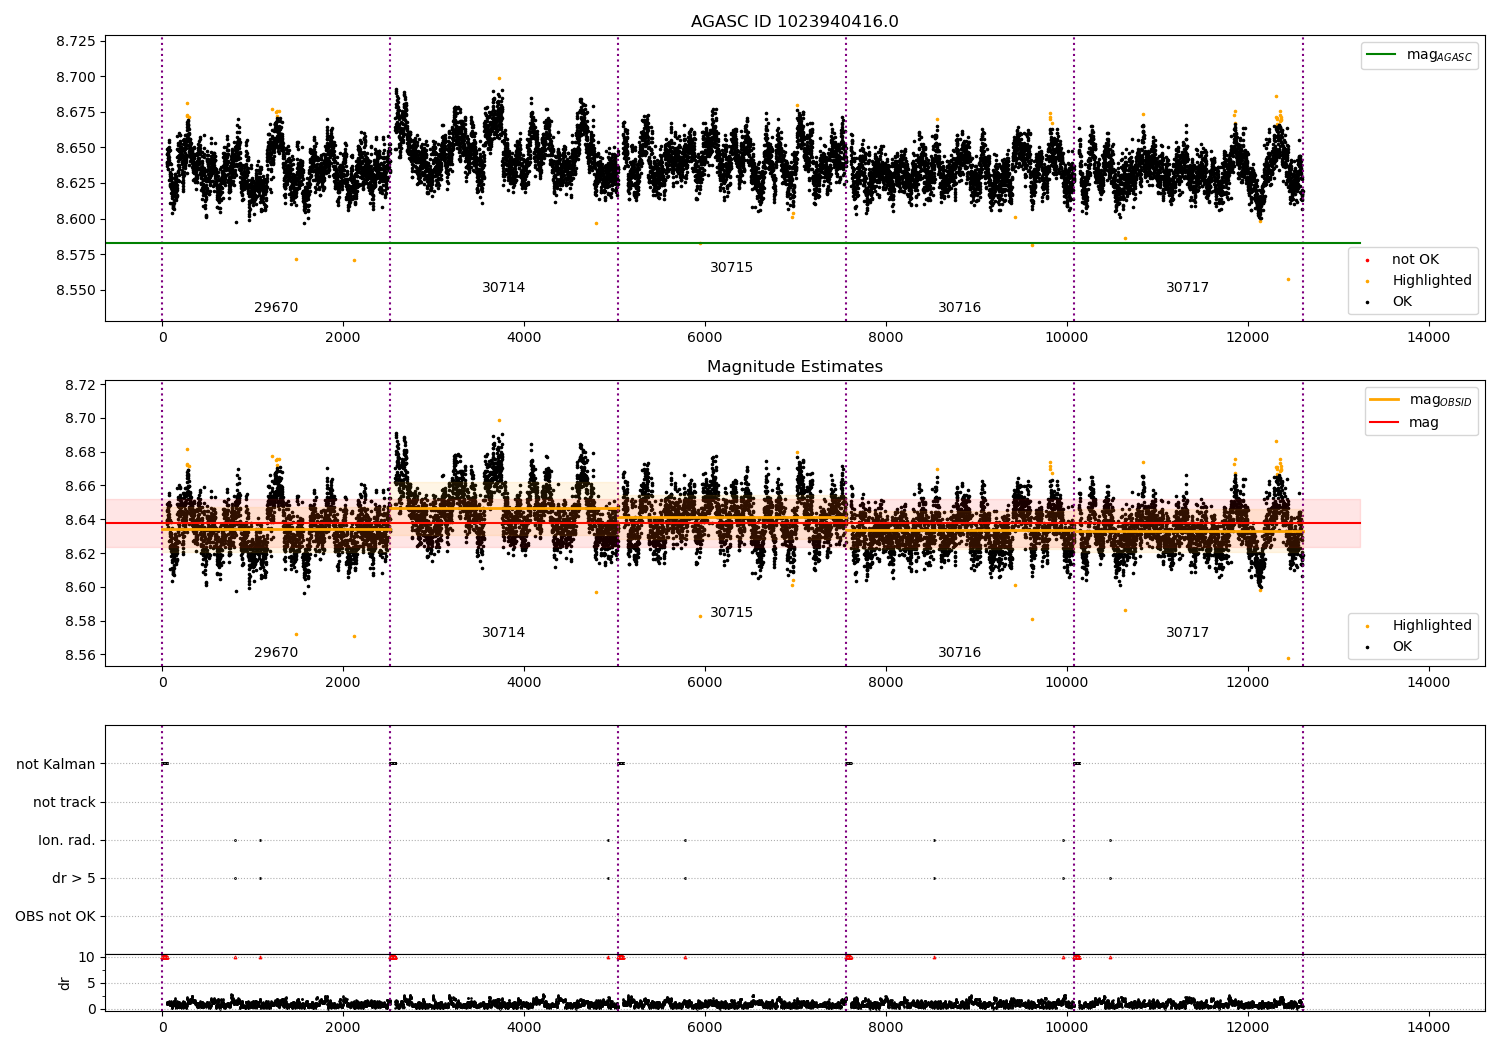Click the 'not Kalman' row label
1500x1050 pixels.
[56, 765]
